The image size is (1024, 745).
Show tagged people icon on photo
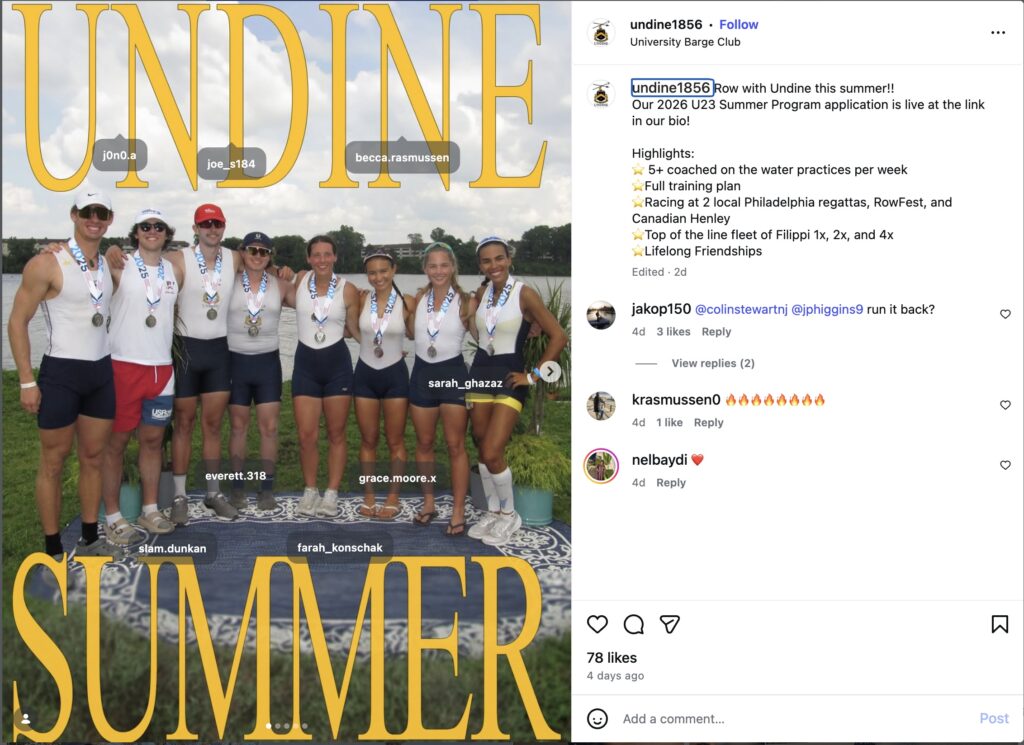[x=25, y=719]
